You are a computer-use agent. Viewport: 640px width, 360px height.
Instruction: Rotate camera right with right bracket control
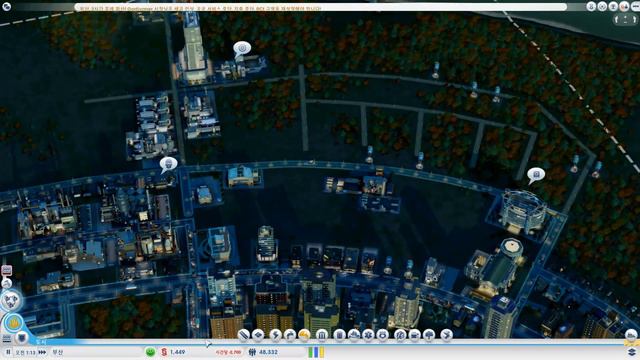point(634,19)
